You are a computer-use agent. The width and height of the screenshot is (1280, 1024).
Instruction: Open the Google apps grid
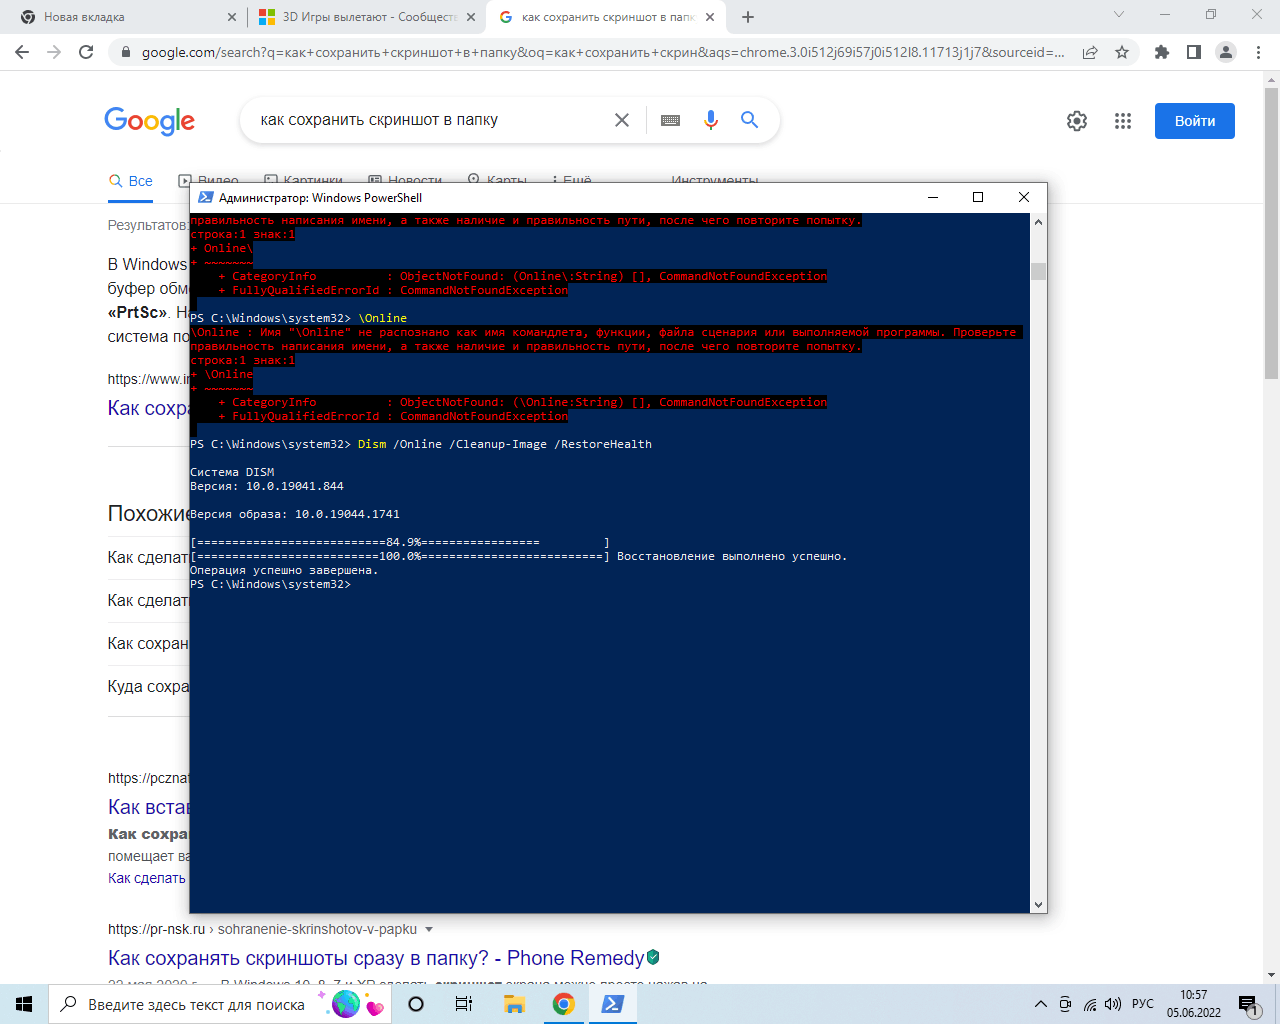pyautogui.click(x=1123, y=121)
